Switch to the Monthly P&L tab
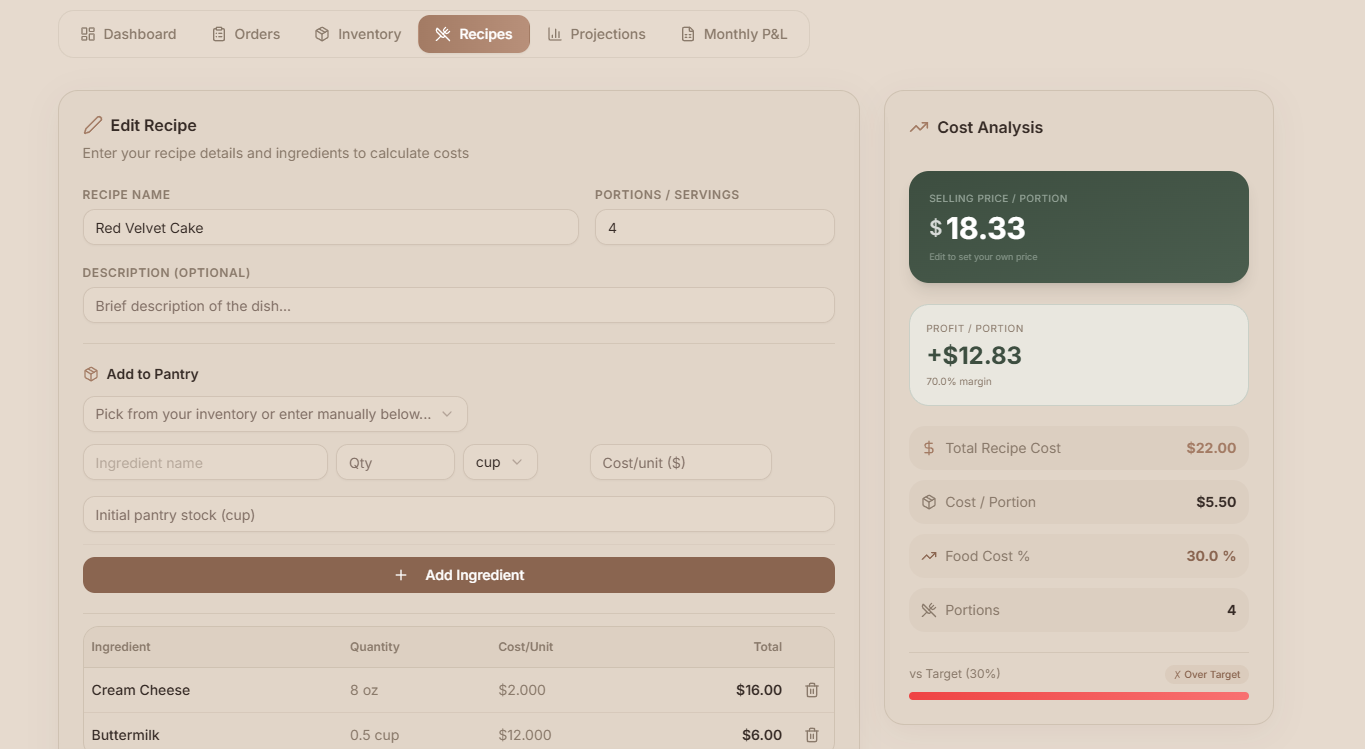Viewport: 1365px width, 749px height. click(735, 33)
